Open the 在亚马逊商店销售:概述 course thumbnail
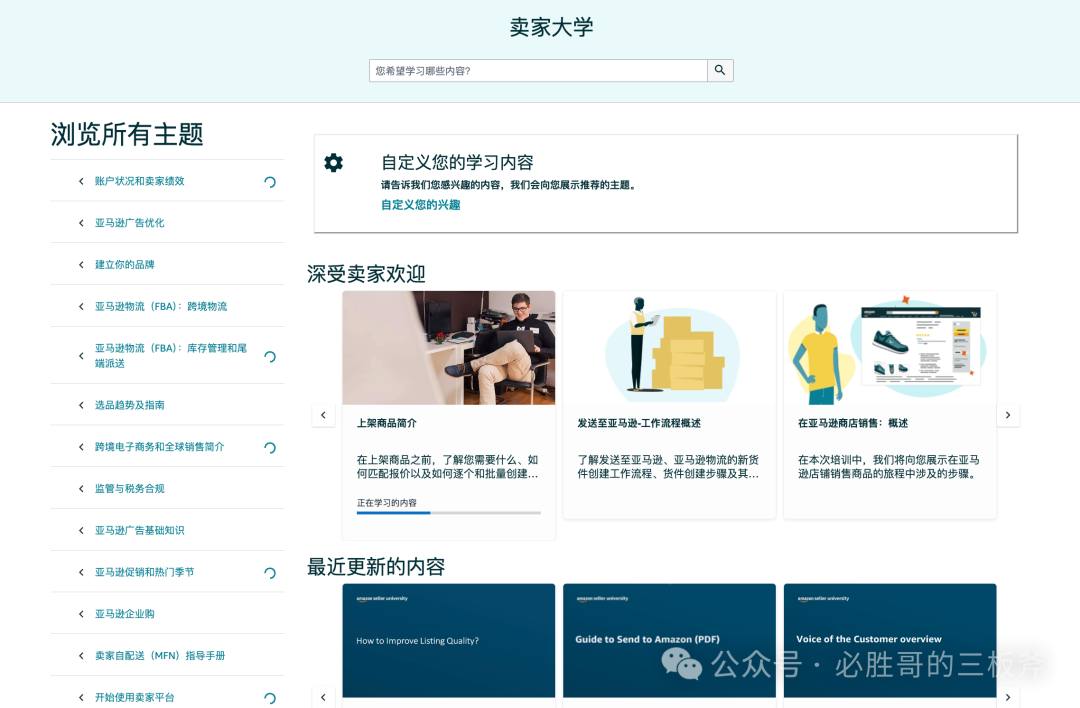 coord(890,348)
